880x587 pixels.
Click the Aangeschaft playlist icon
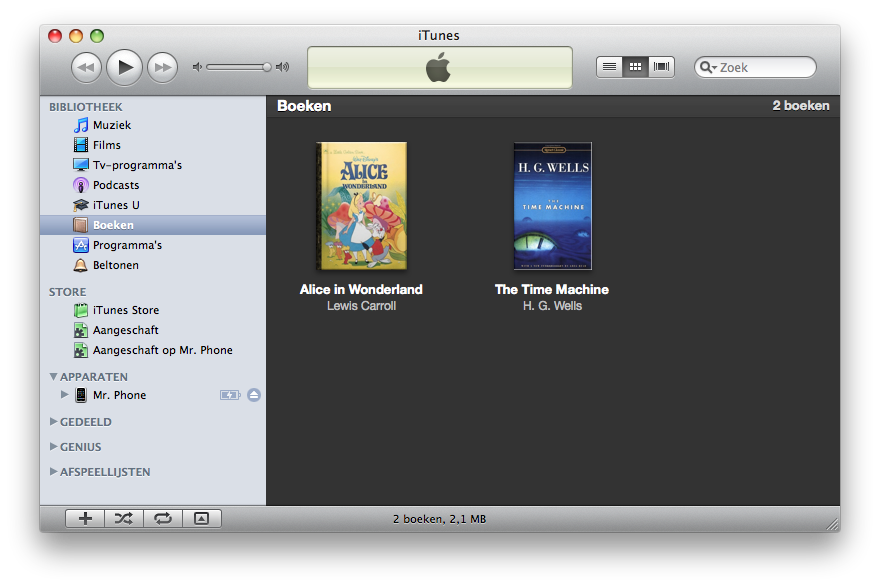[x=81, y=331]
